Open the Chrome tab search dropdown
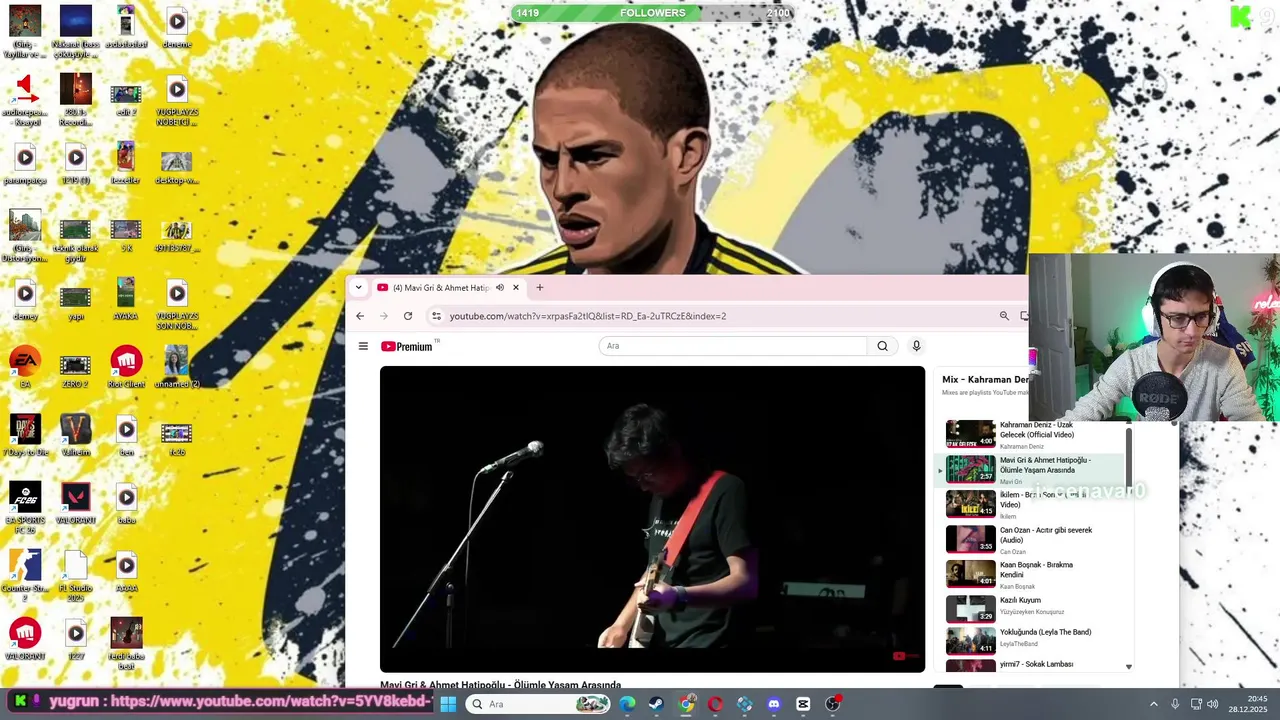Image resolution: width=1280 pixels, height=720 pixels. pyautogui.click(x=359, y=288)
